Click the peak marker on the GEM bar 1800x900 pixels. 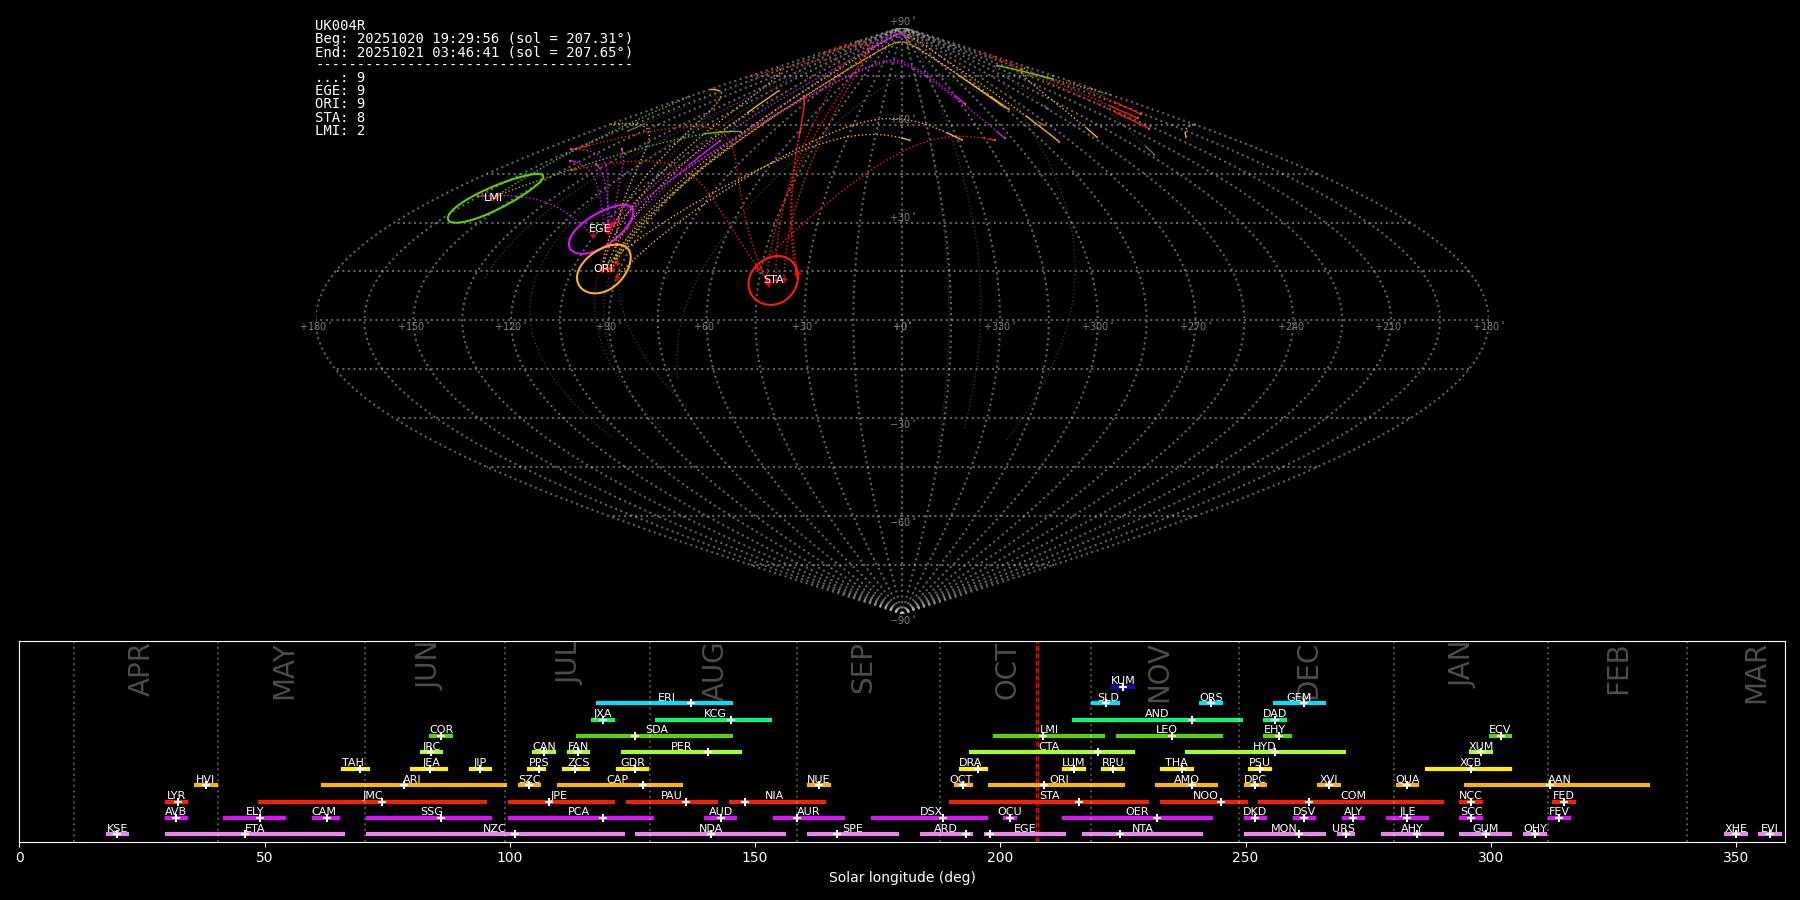pos(1303,703)
